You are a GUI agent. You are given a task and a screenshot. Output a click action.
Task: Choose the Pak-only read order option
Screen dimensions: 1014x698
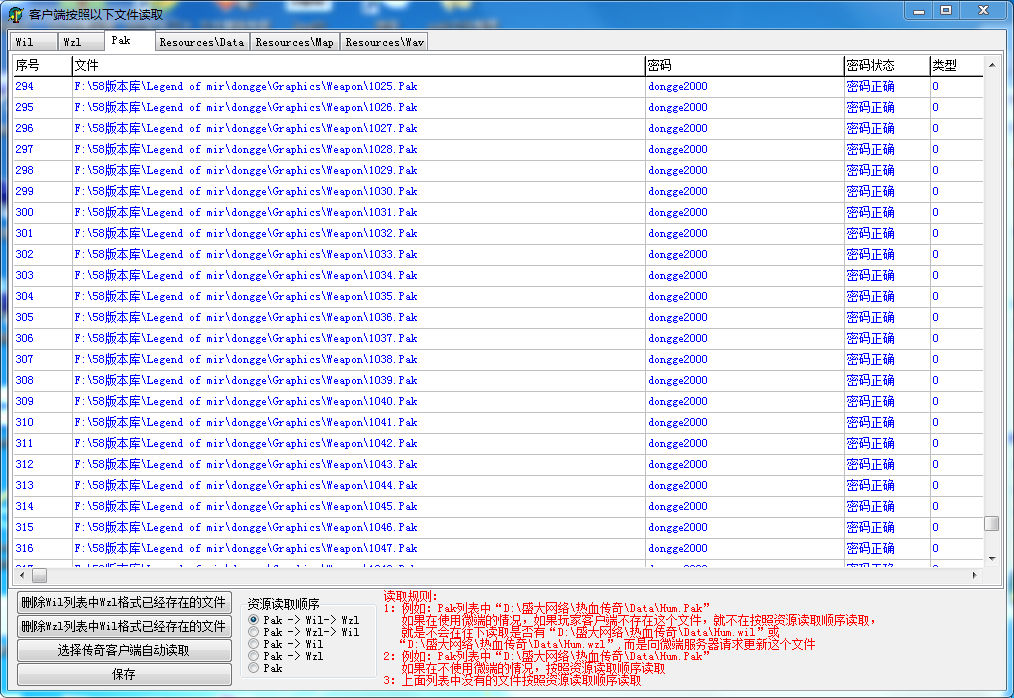(254, 668)
